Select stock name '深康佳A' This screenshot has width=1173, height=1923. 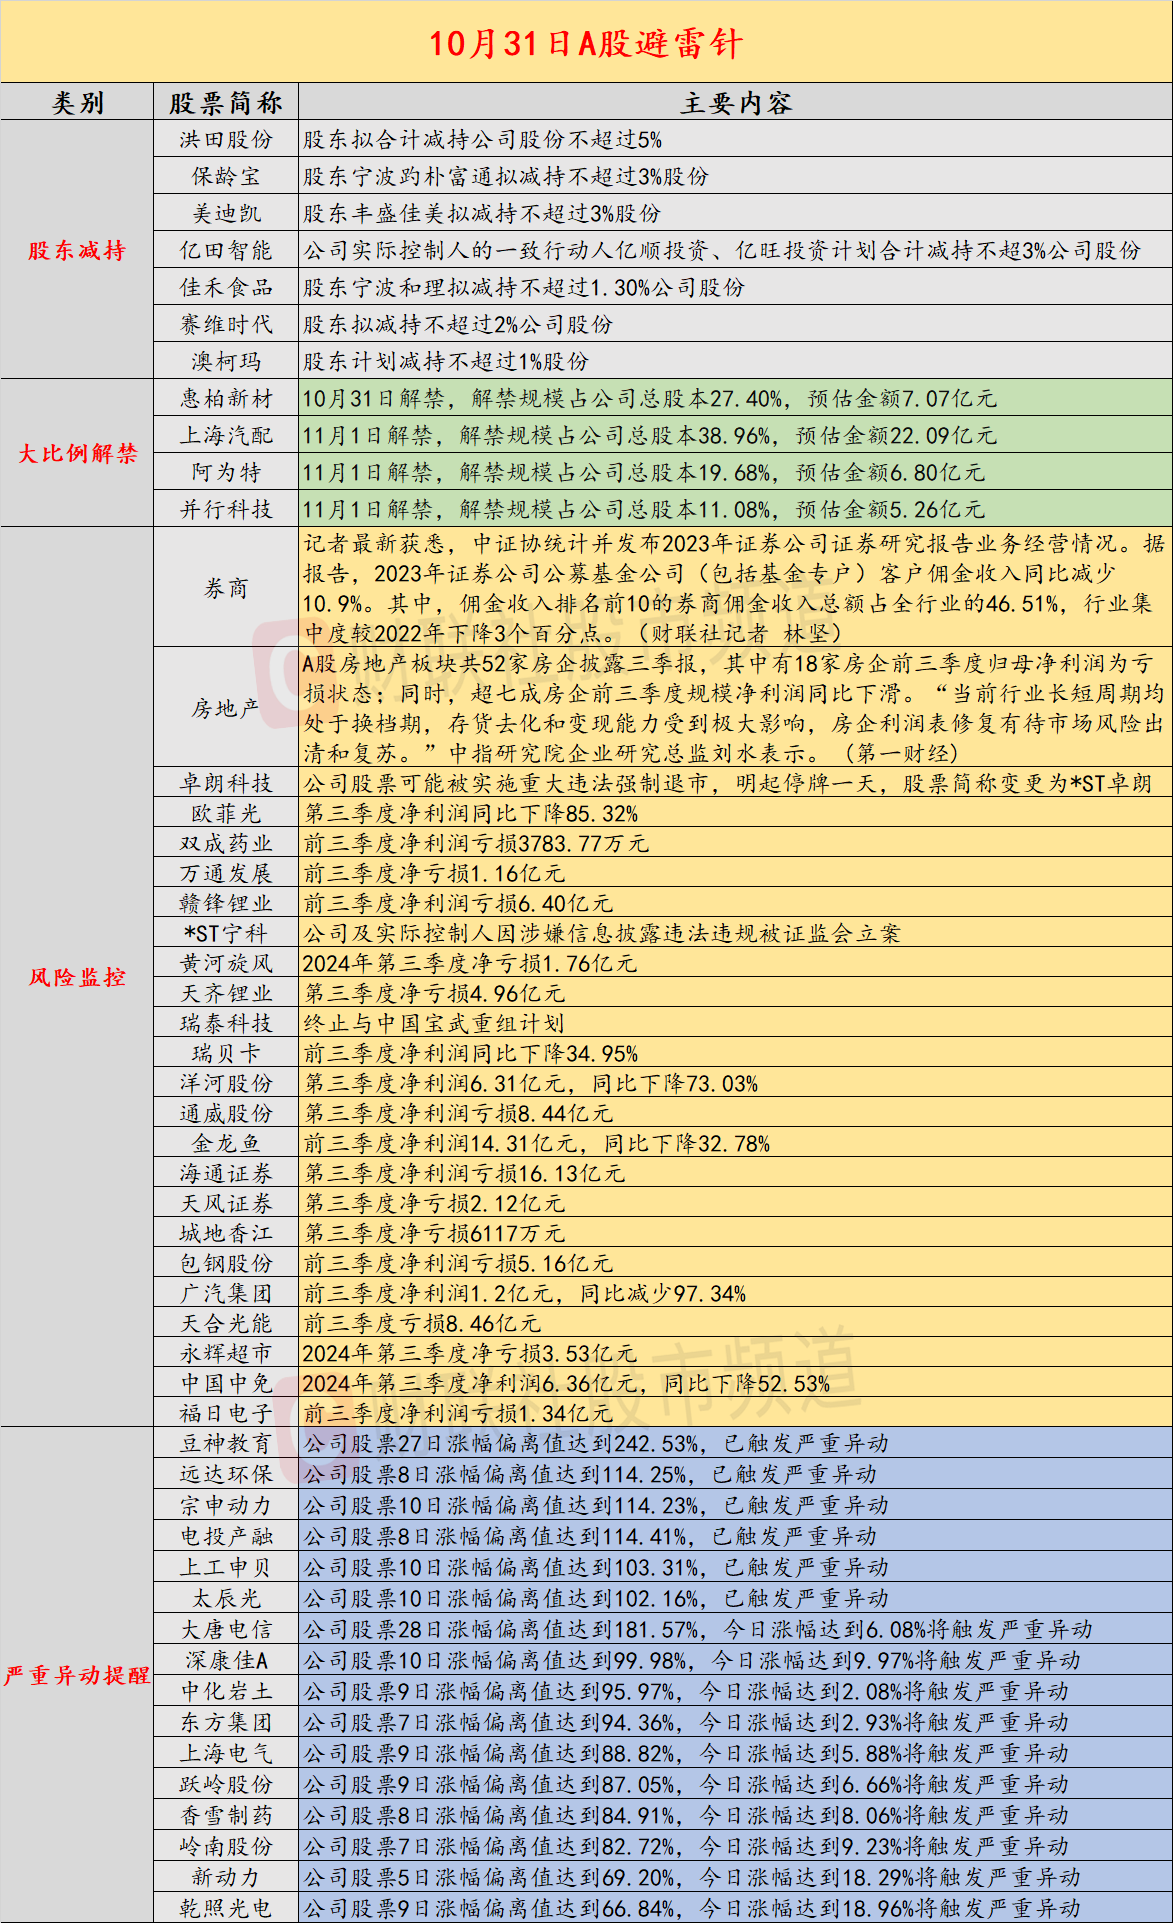click(226, 1661)
